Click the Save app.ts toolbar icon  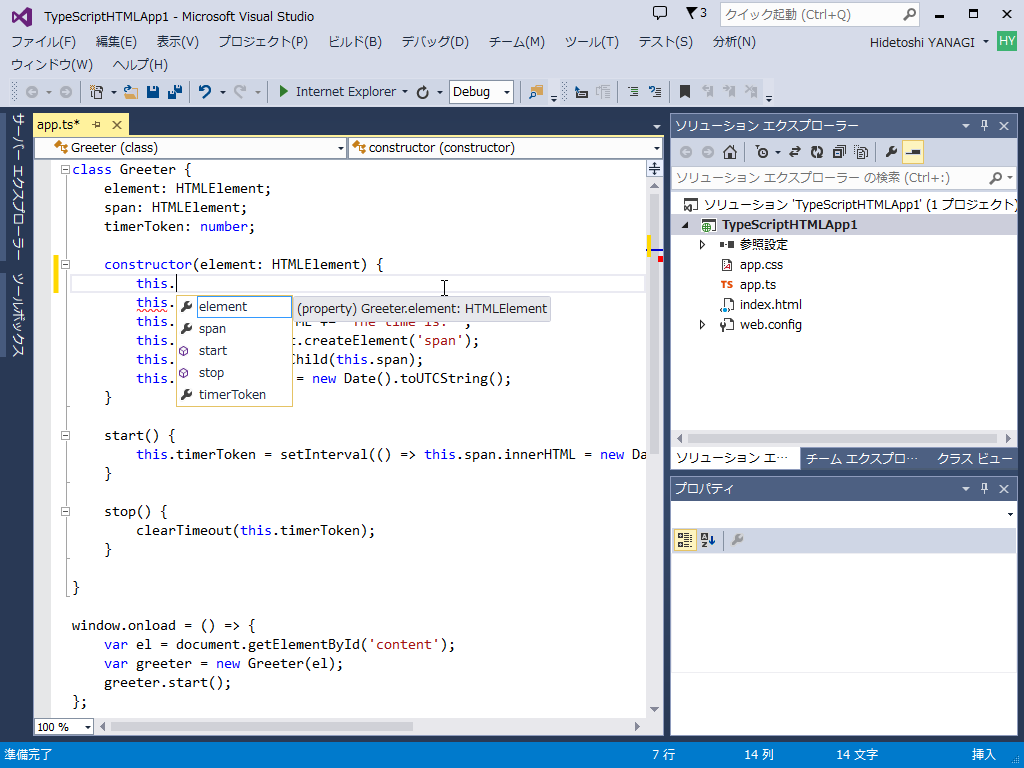[x=152, y=91]
